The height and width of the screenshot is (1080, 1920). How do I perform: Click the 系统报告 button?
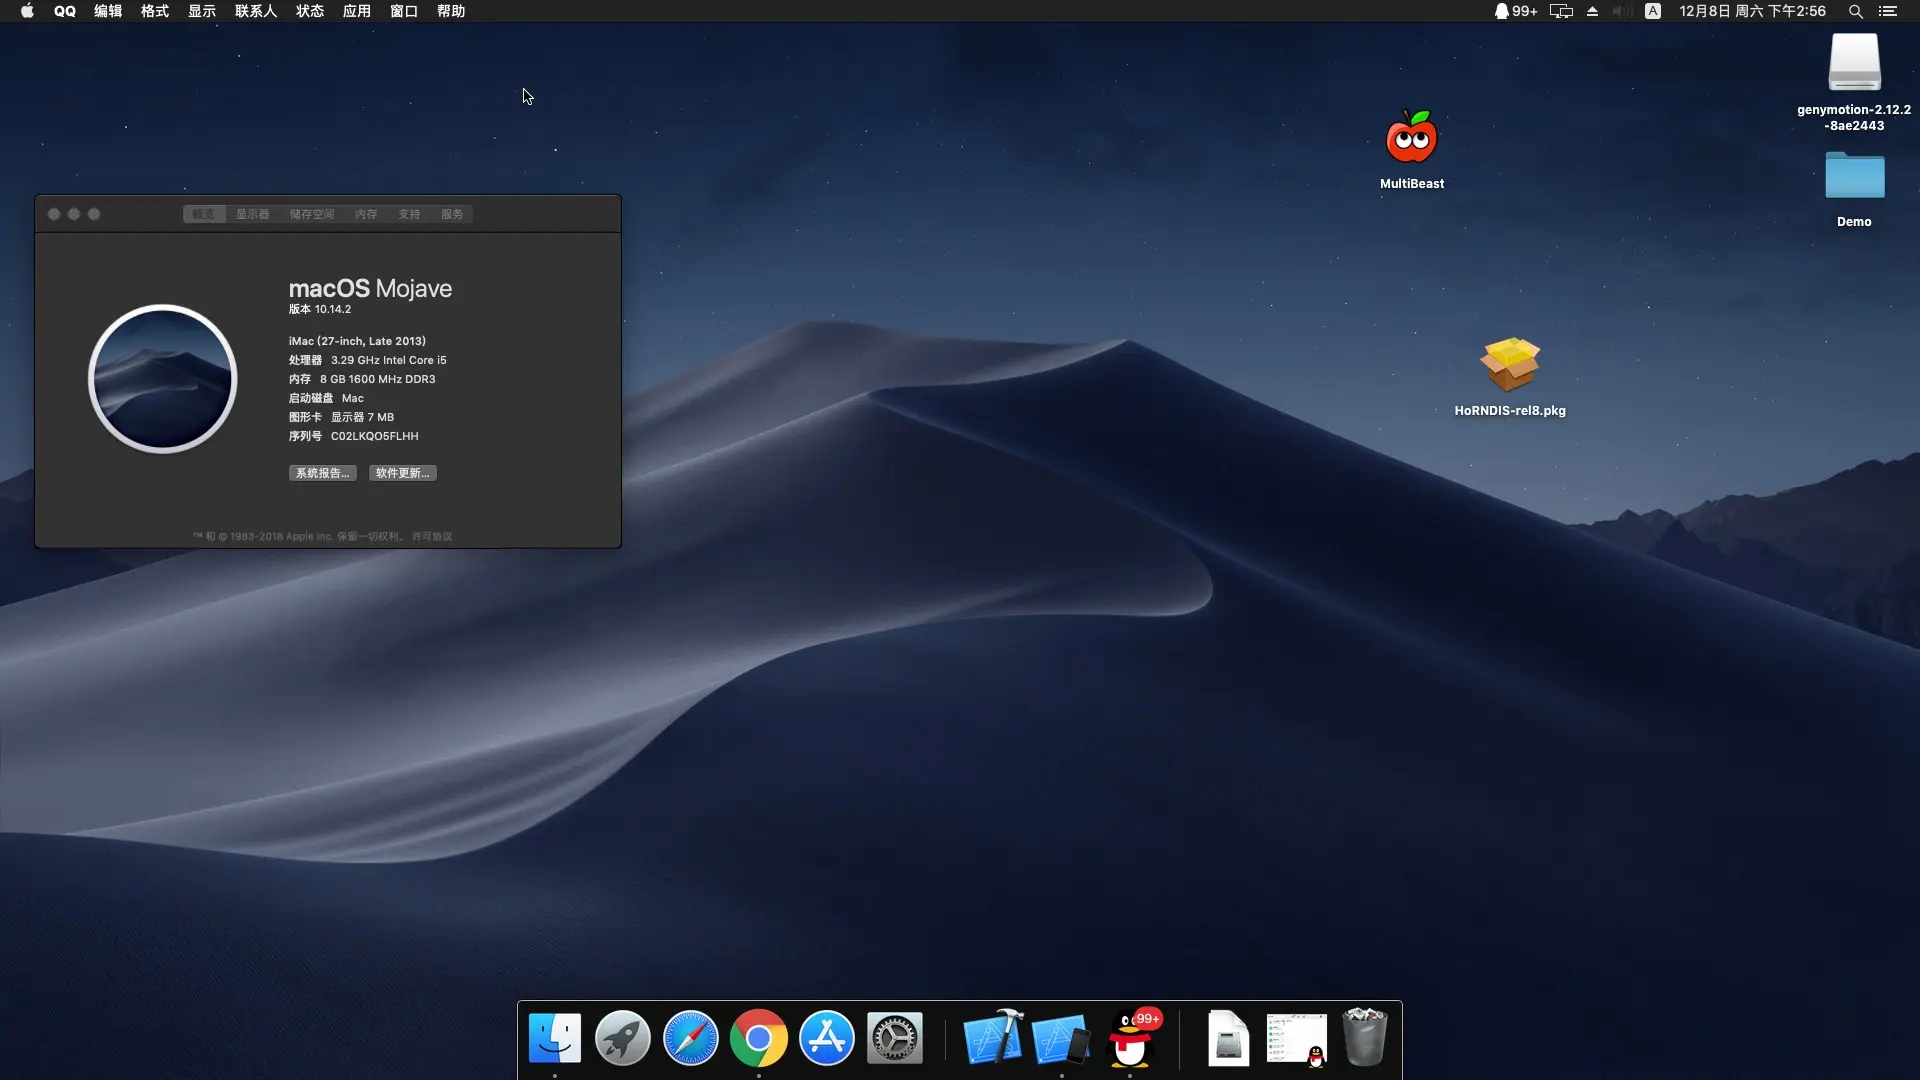322,473
